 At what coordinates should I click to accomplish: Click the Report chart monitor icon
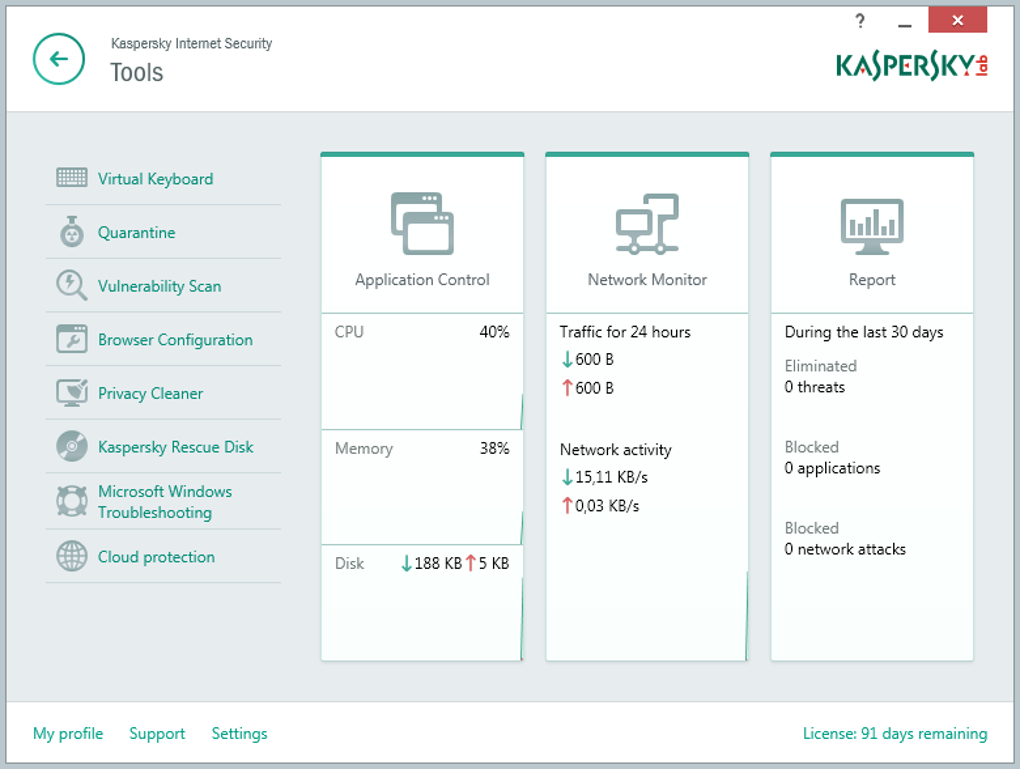coord(872,226)
